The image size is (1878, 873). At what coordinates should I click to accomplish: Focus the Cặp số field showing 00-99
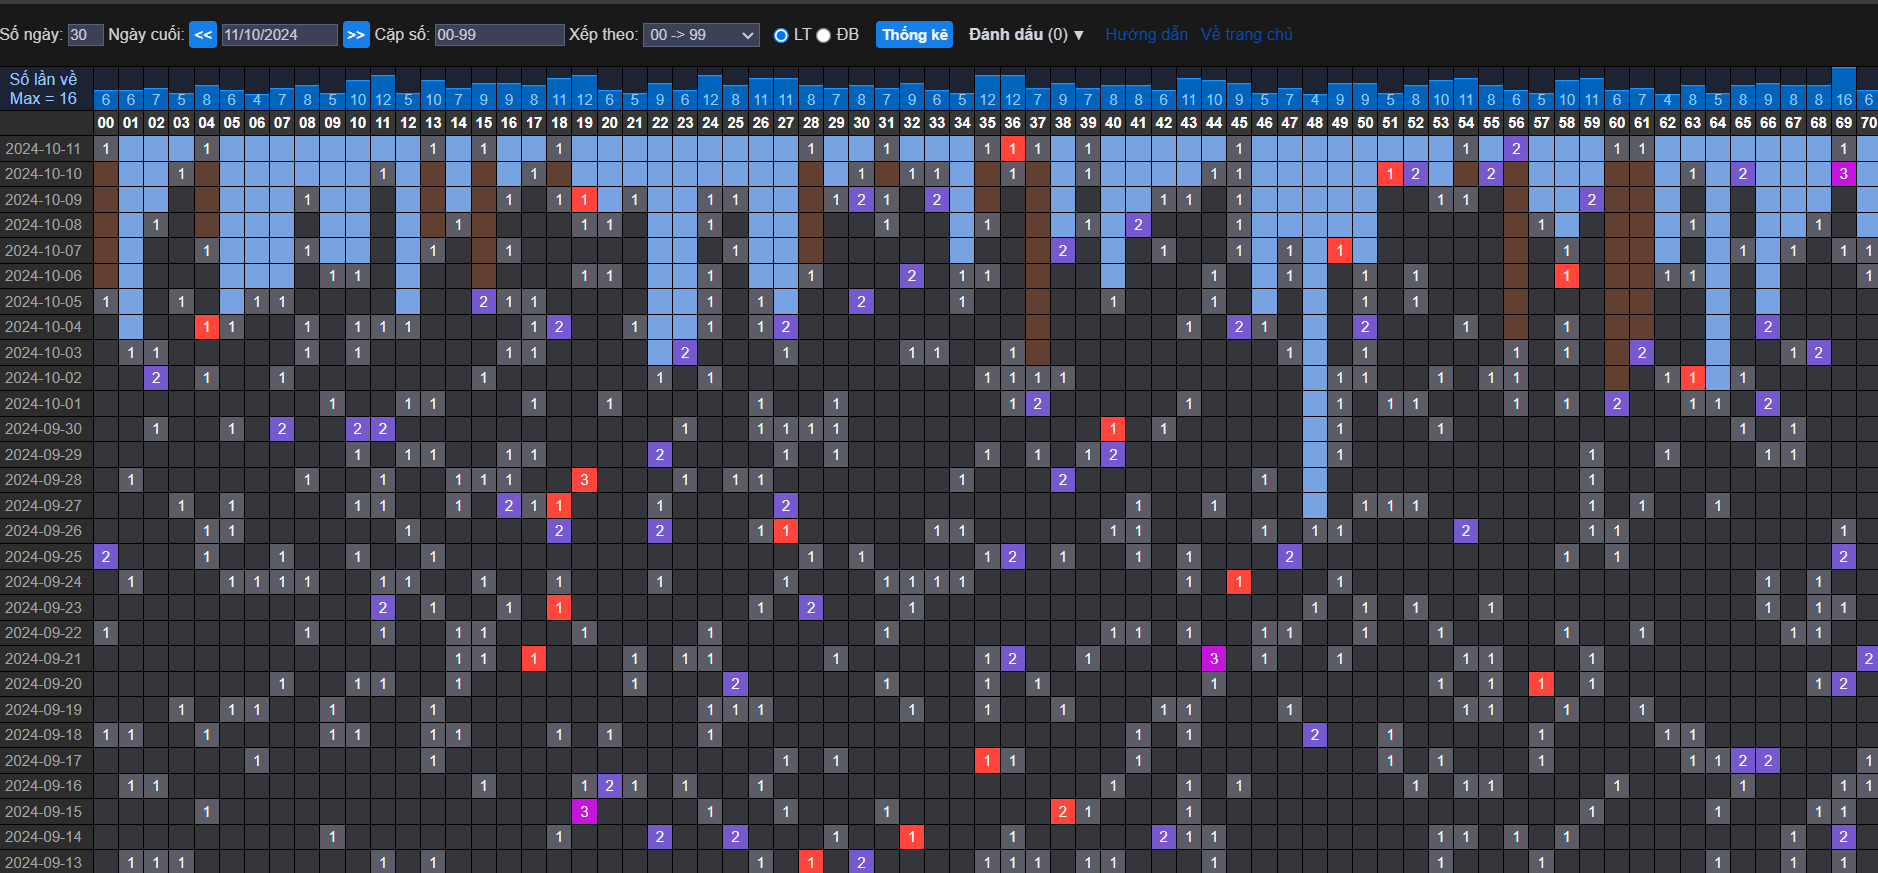point(499,35)
